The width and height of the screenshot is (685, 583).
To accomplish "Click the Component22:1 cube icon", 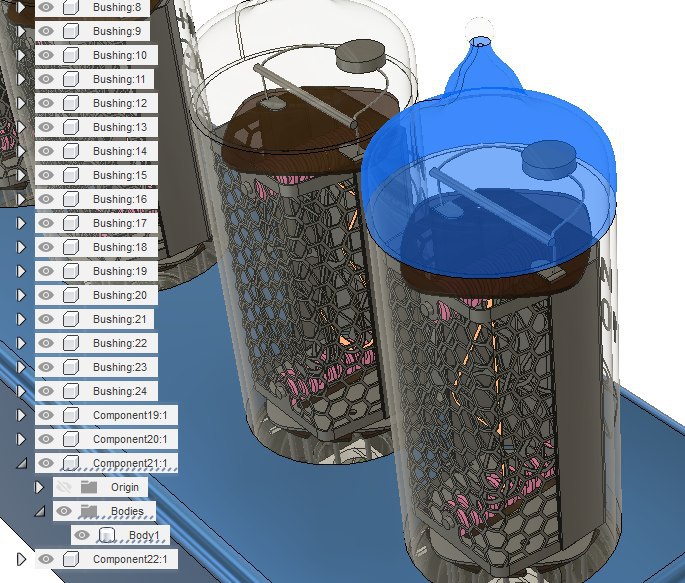I will (x=71, y=559).
